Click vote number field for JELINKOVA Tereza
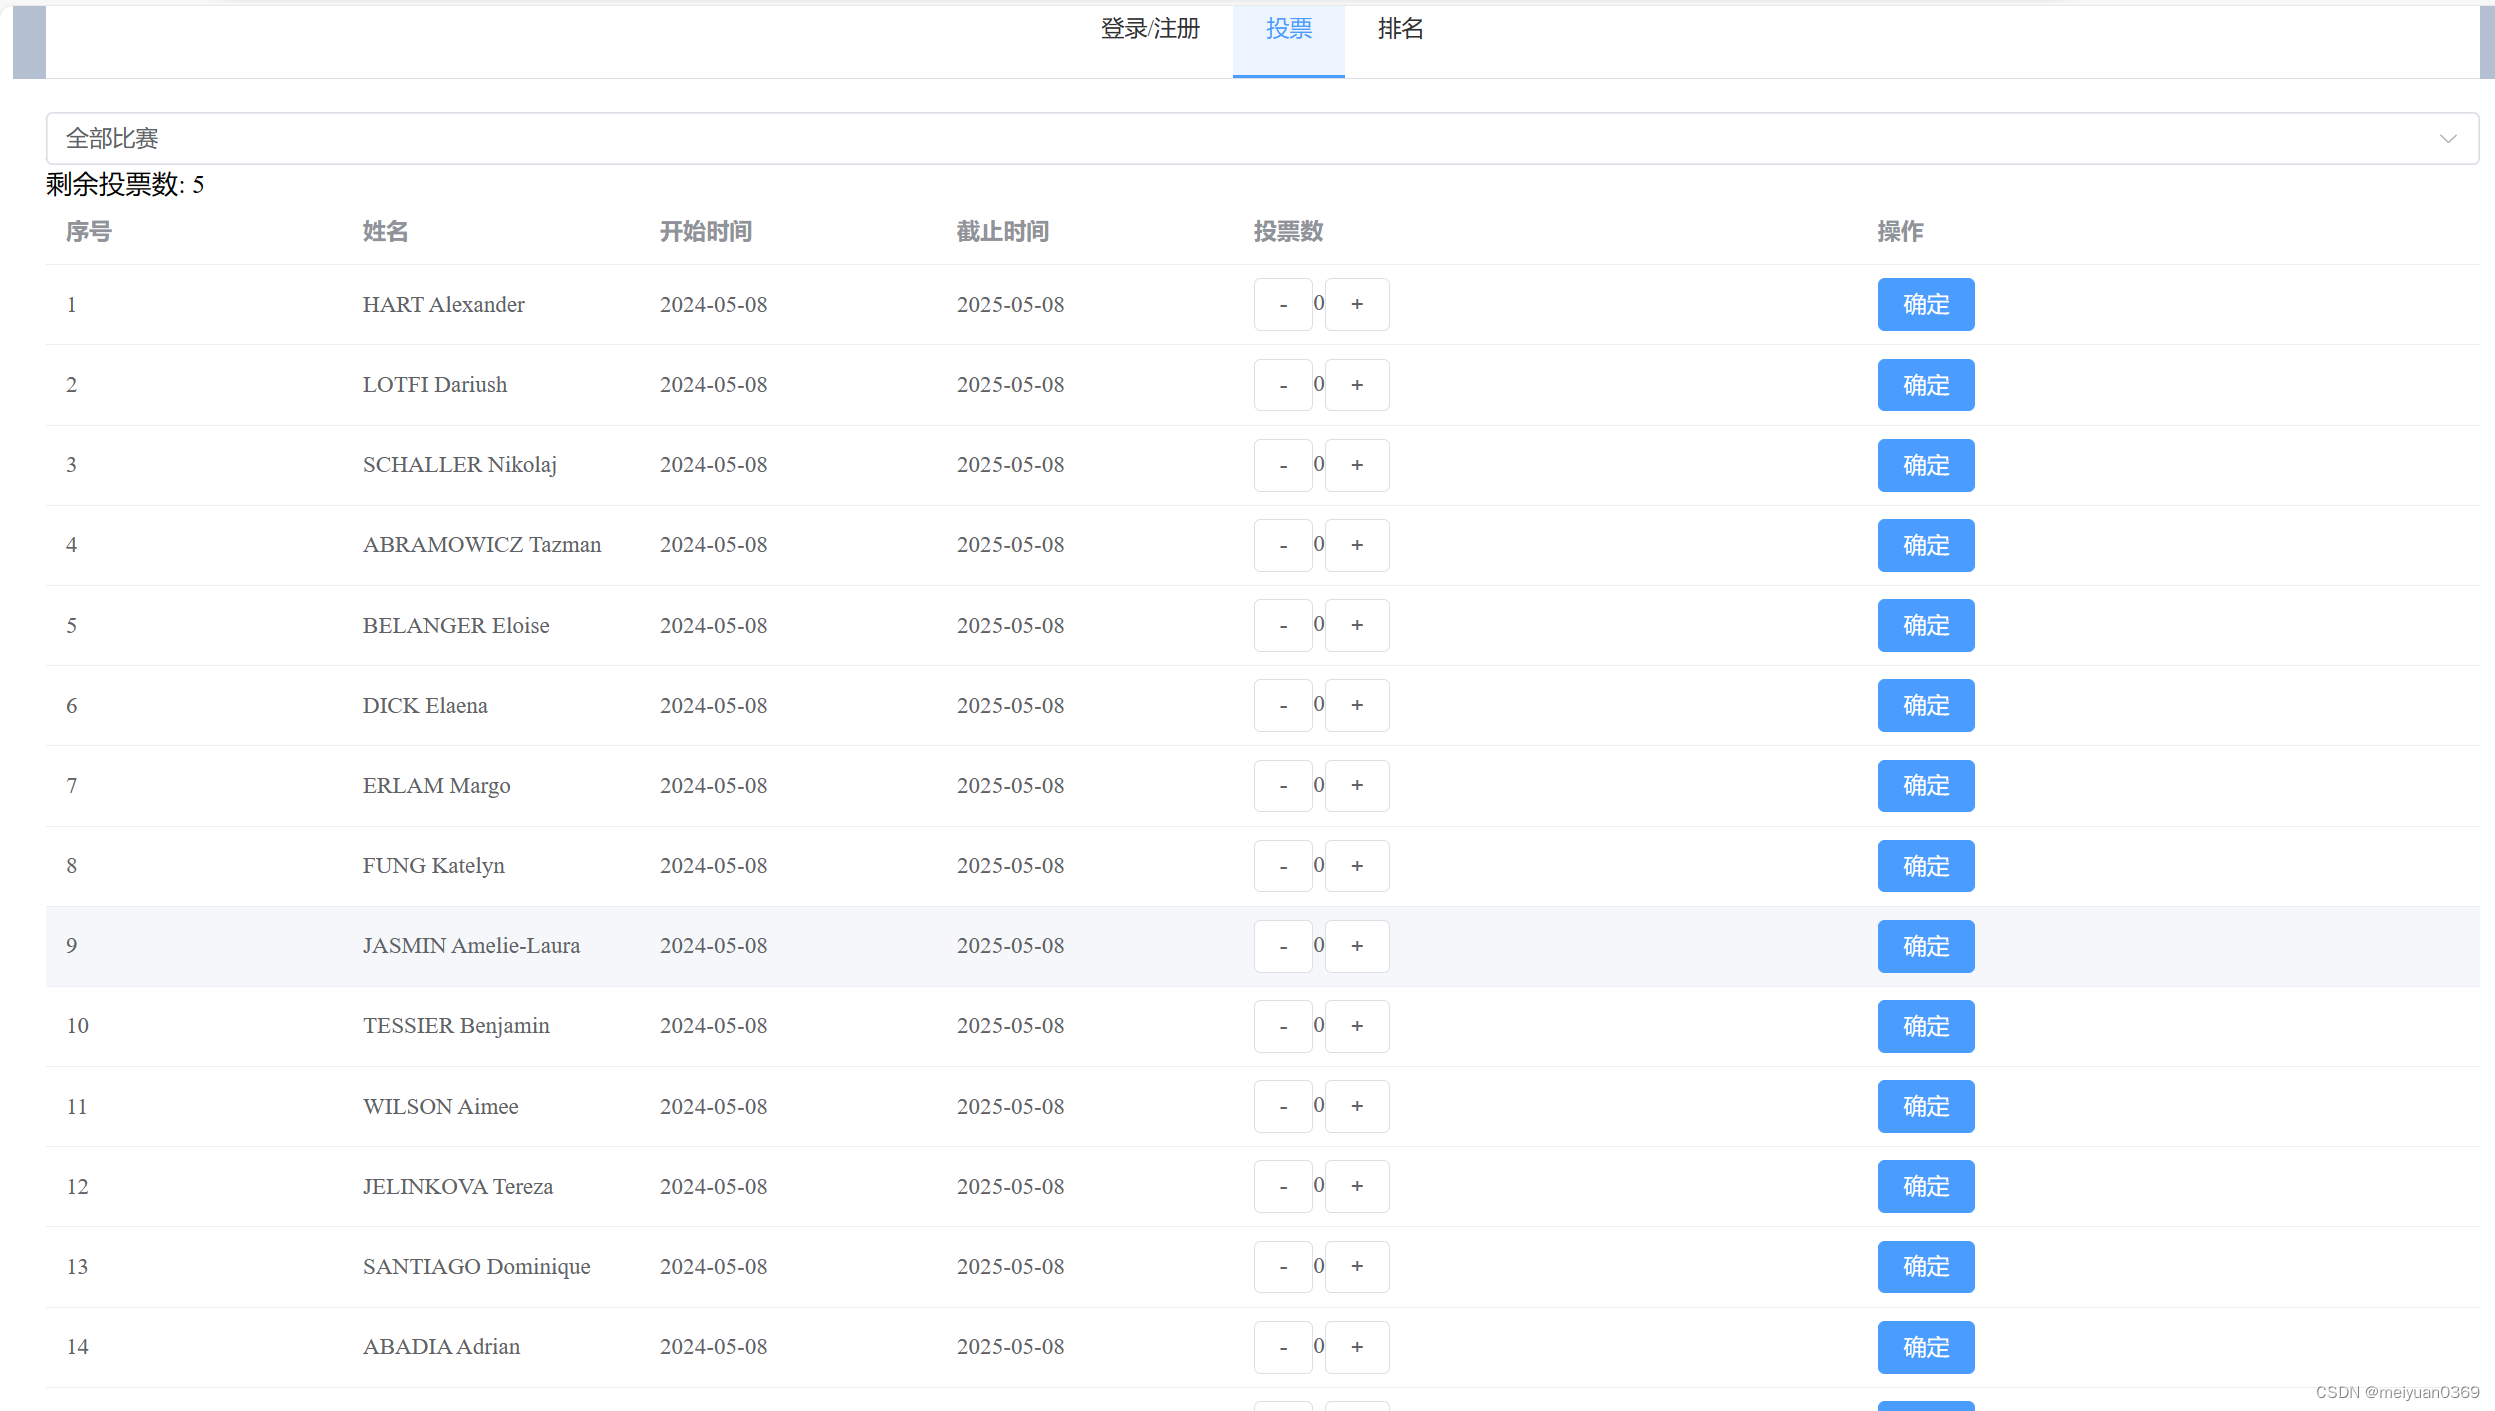The width and height of the screenshot is (2495, 1411). (1319, 1186)
